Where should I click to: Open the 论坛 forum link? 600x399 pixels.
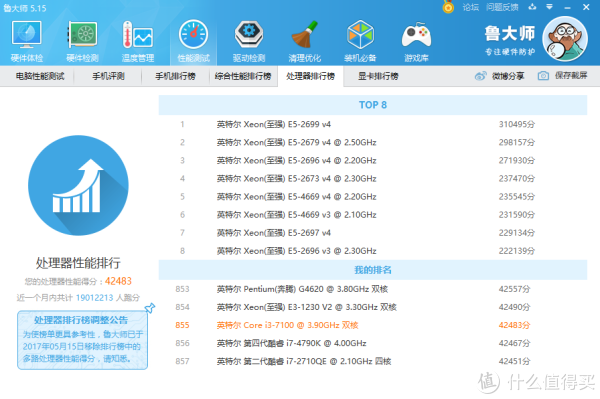[470, 7]
